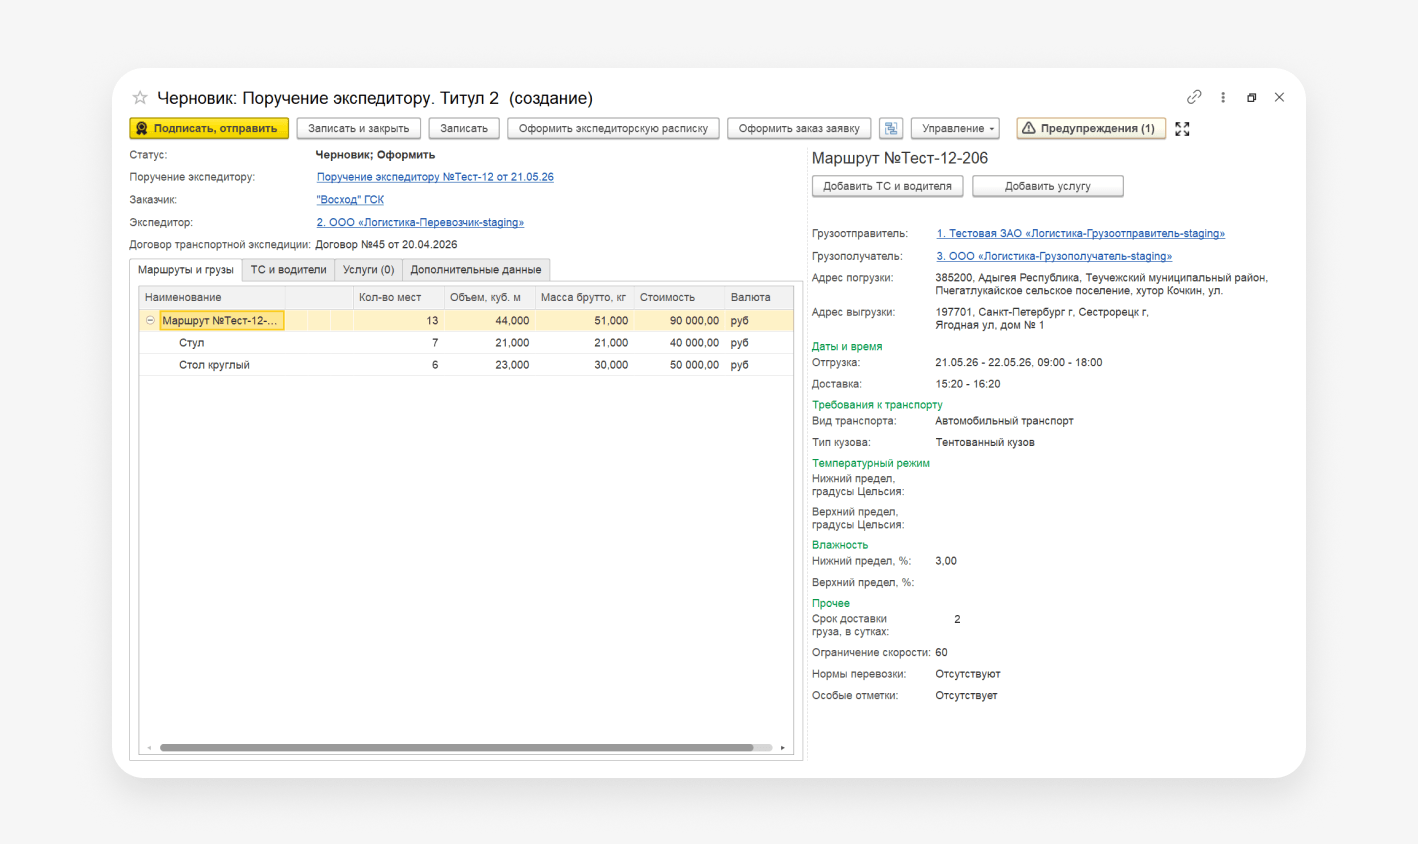This screenshot has width=1418, height=844.
Task: Click the 40 000,00 cost cell for Стул
Action: tap(680, 343)
